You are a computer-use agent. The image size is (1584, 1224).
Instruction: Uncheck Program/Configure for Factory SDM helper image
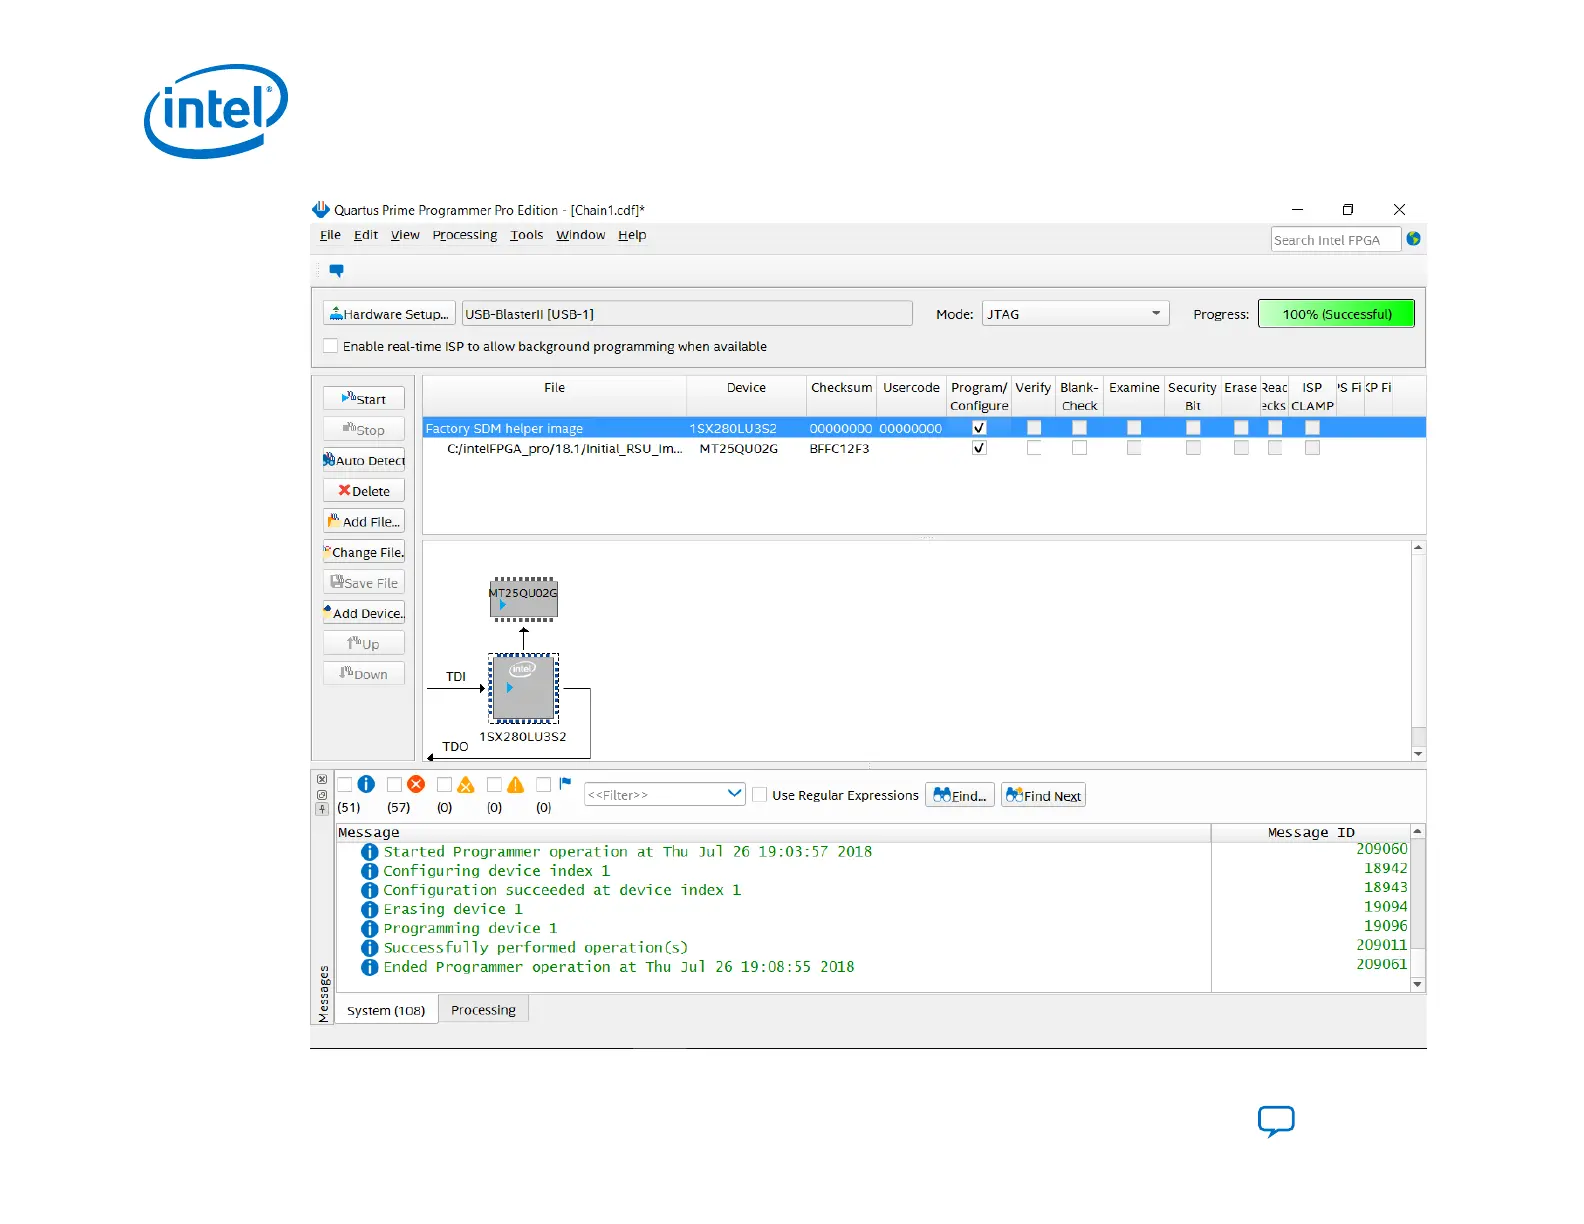[979, 428]
